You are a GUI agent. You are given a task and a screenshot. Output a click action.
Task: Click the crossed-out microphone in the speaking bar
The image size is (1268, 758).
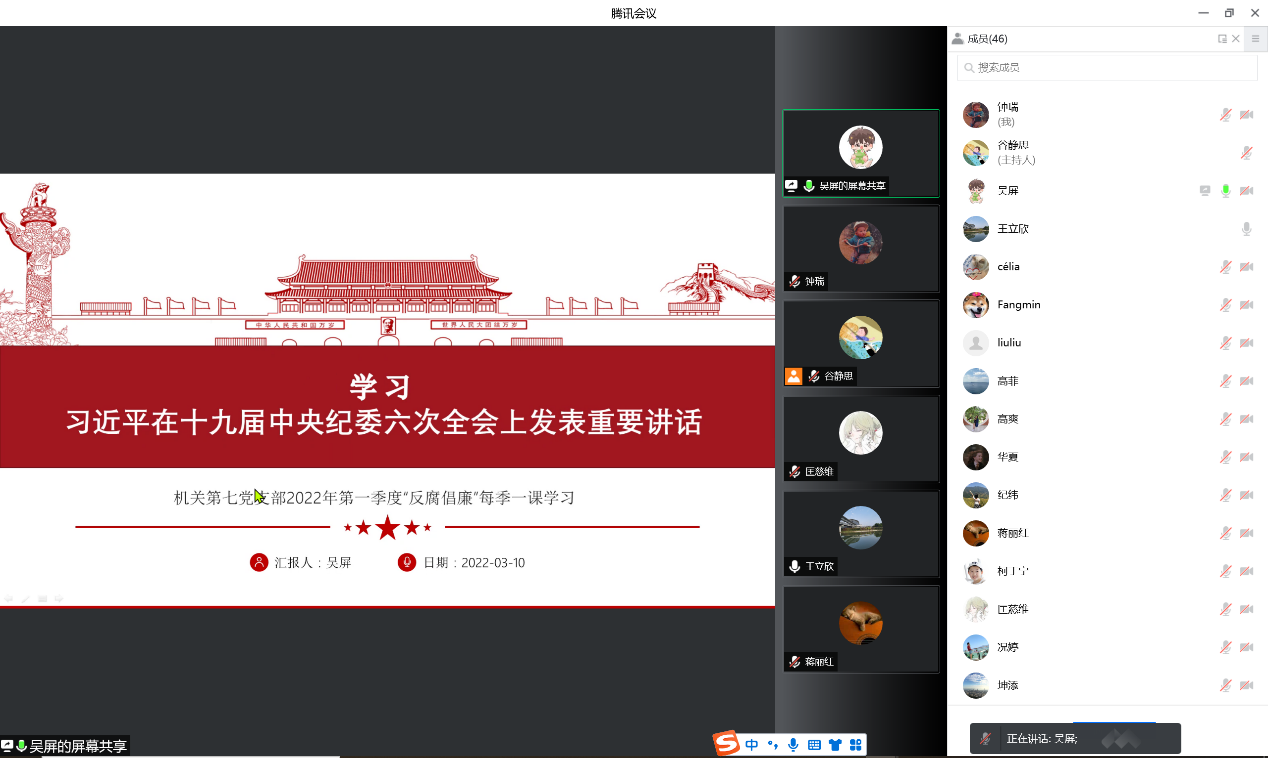point(984,738)
